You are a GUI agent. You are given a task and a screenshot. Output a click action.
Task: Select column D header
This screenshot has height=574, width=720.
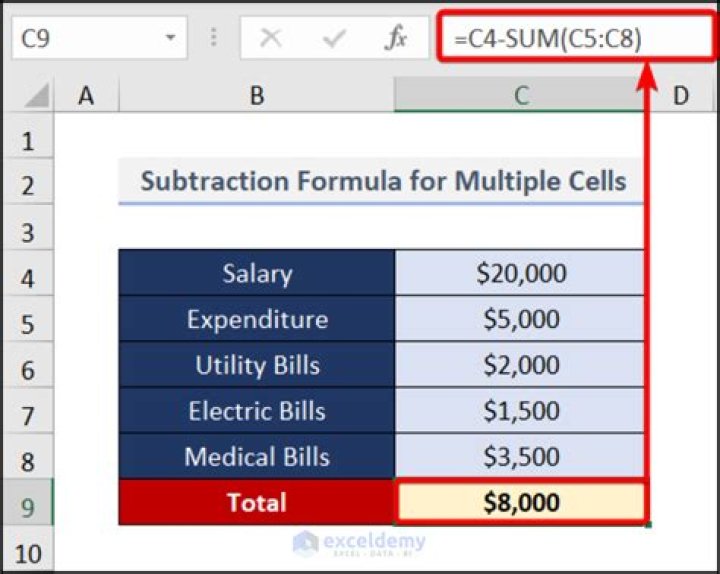(681, 96)
